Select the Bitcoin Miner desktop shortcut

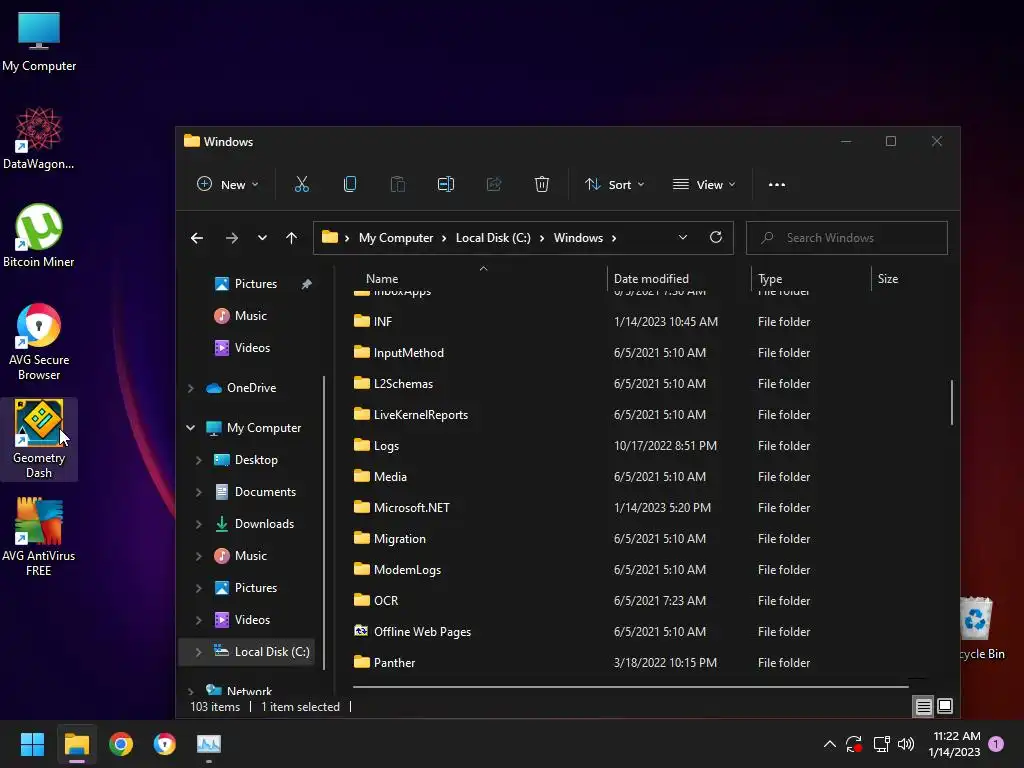[x=39, y=236]
